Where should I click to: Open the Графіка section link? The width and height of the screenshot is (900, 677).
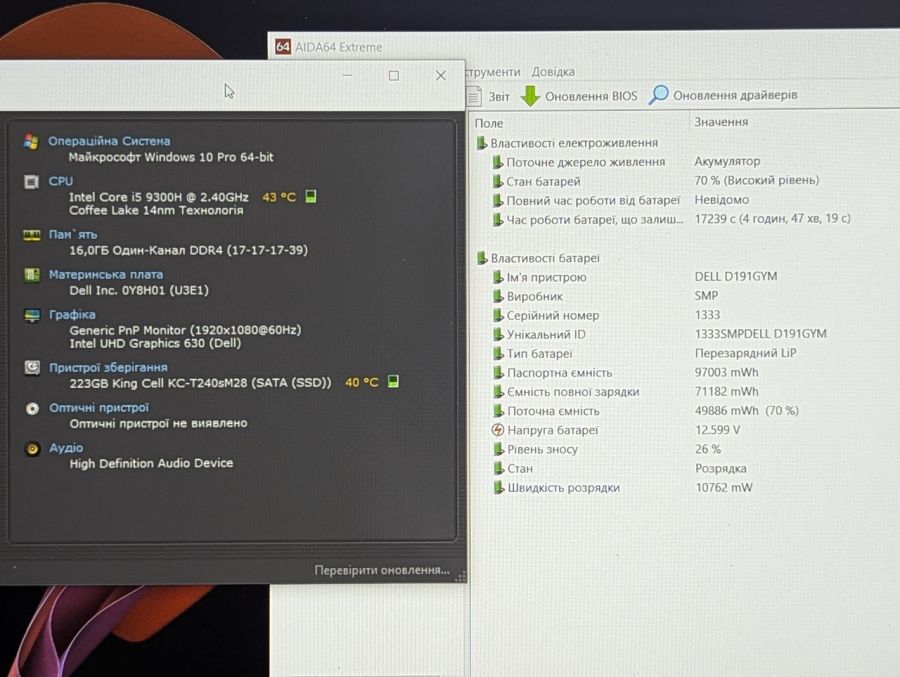pyautogui.click(x=72, y=315)
